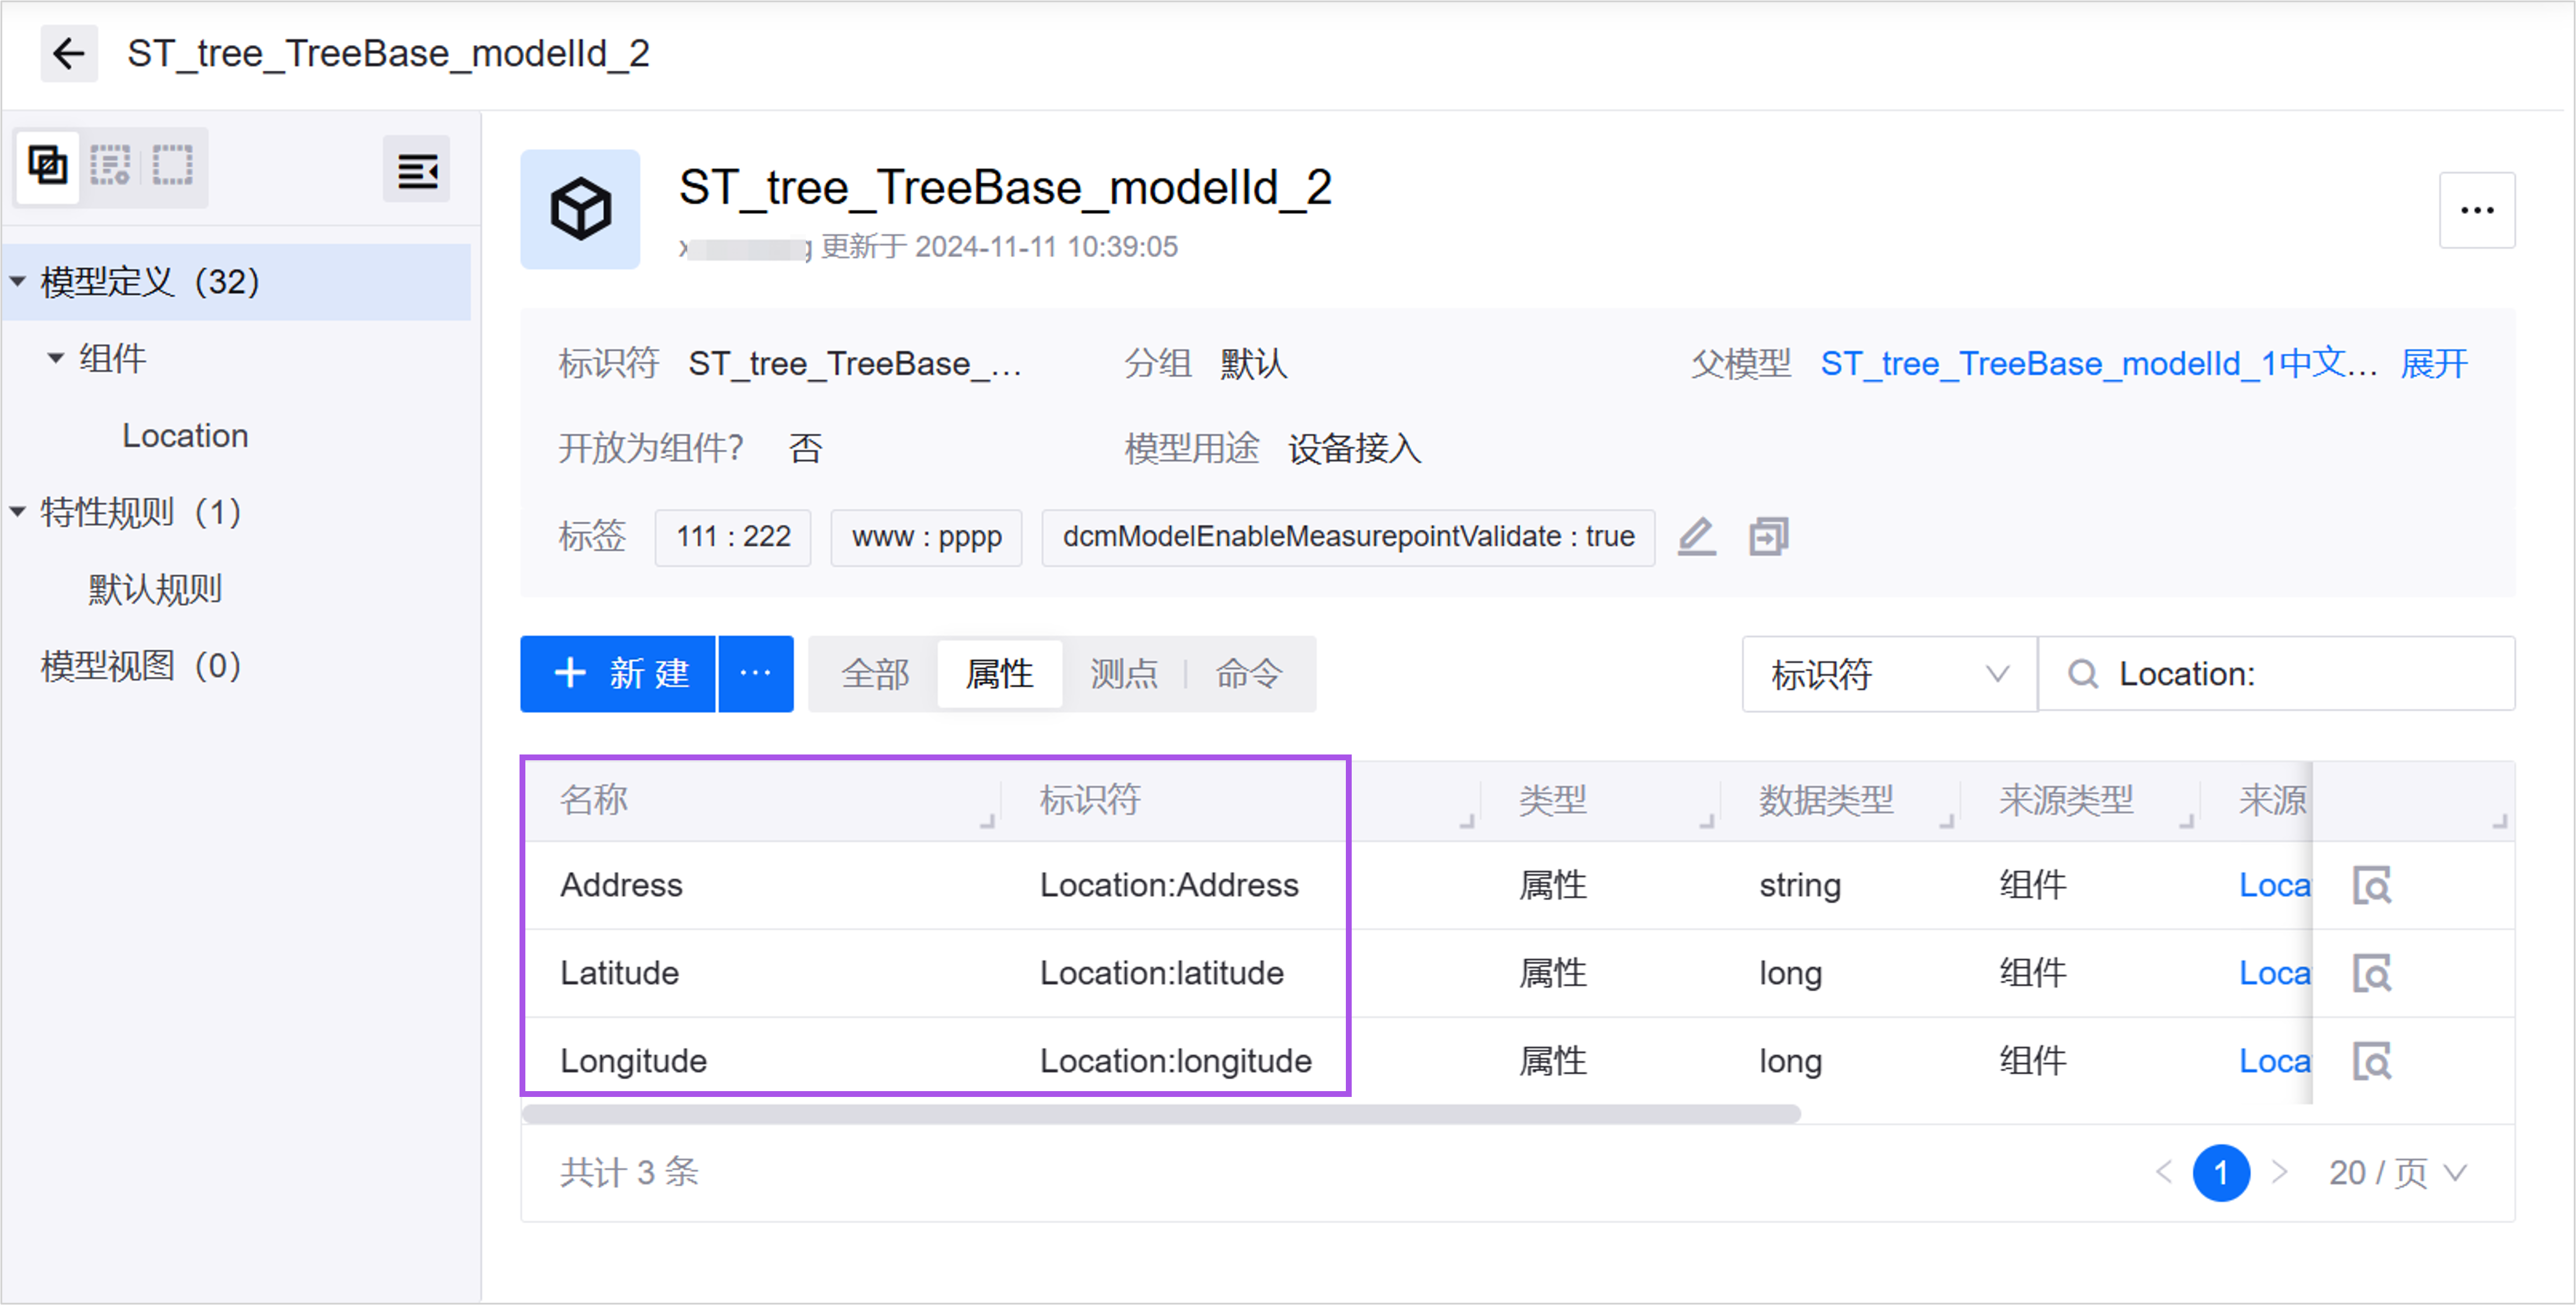This screenshot has width=2576, height=1305.
Task: Click the edit pencil icon beside tags
Action: pyautogui.click(x=1696, y=537)
